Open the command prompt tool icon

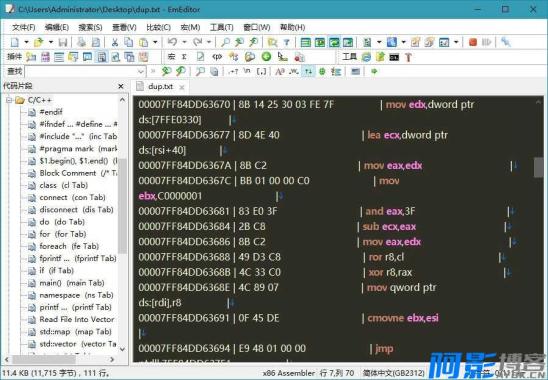[x=394, y=57]
